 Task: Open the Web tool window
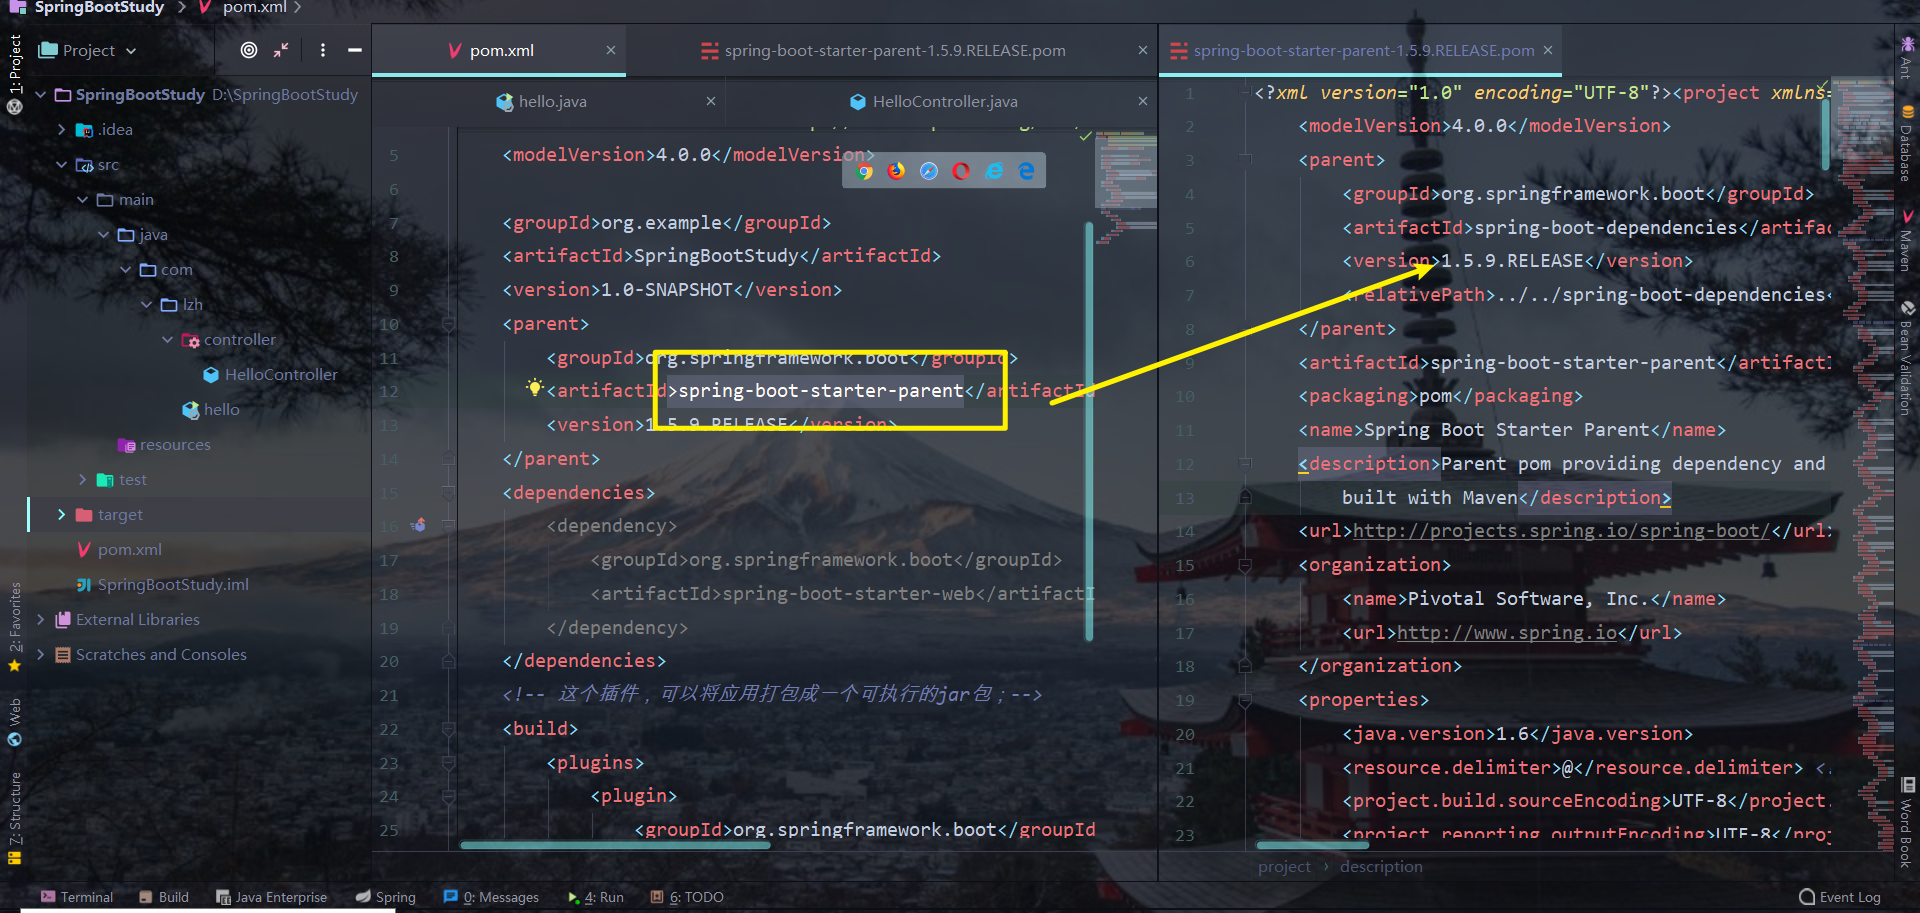coord(15,723)
